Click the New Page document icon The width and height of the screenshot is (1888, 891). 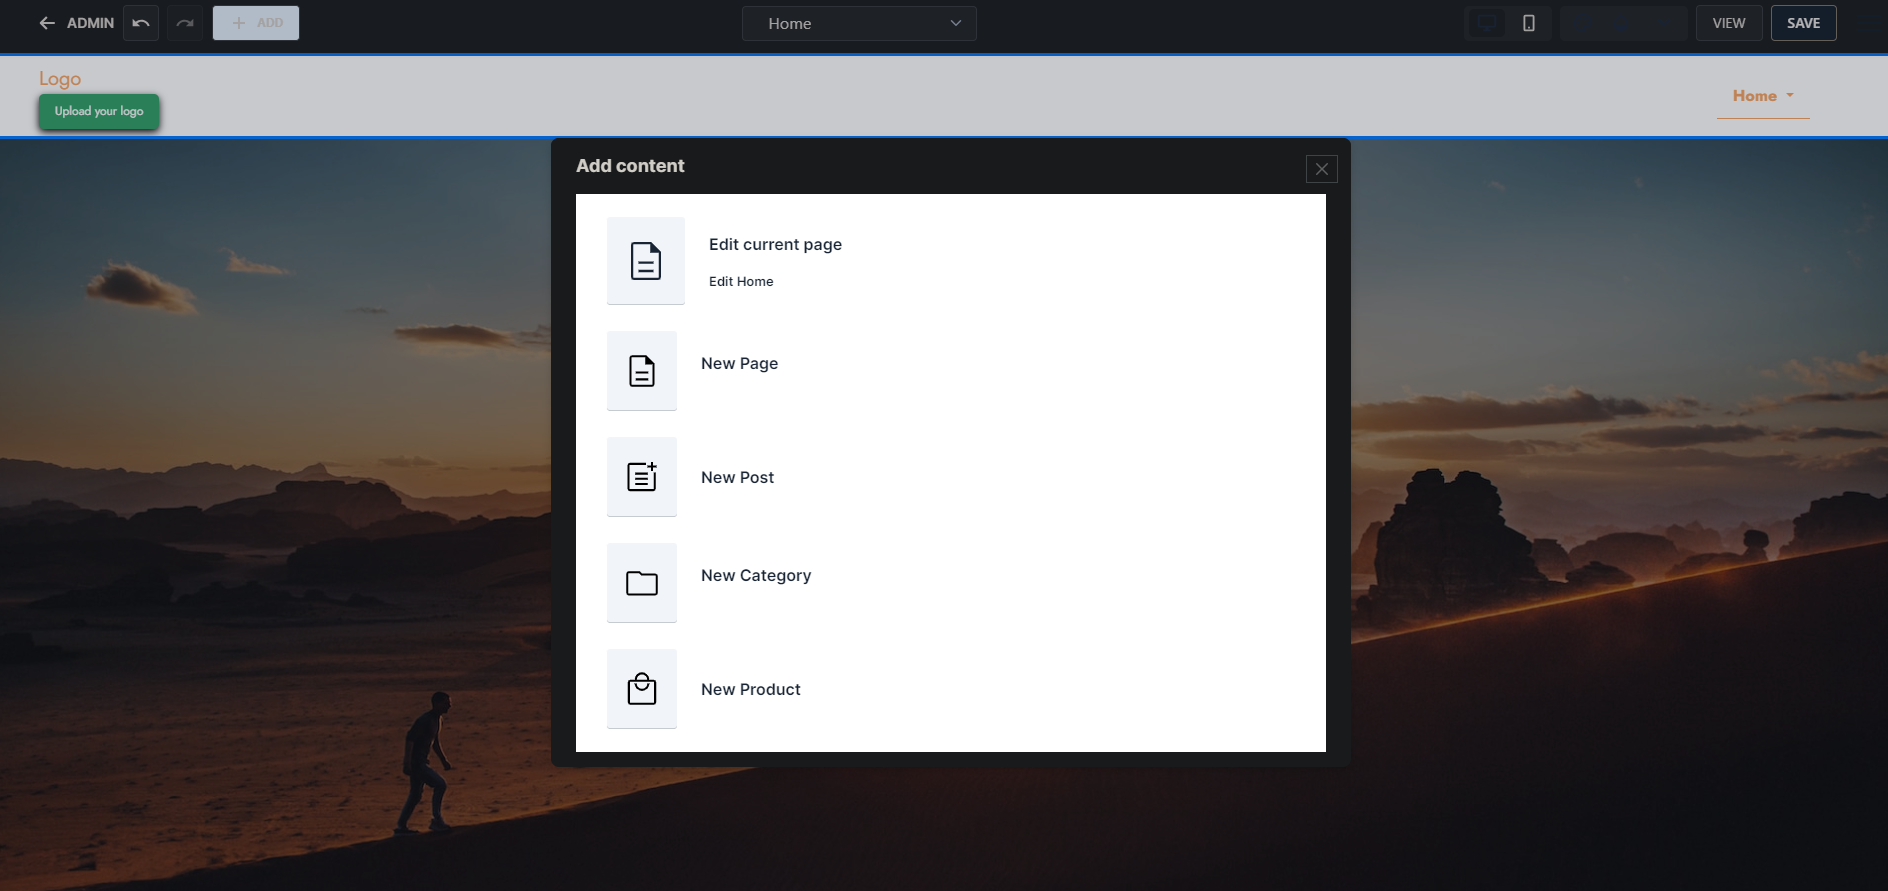(x=642, y=371)
